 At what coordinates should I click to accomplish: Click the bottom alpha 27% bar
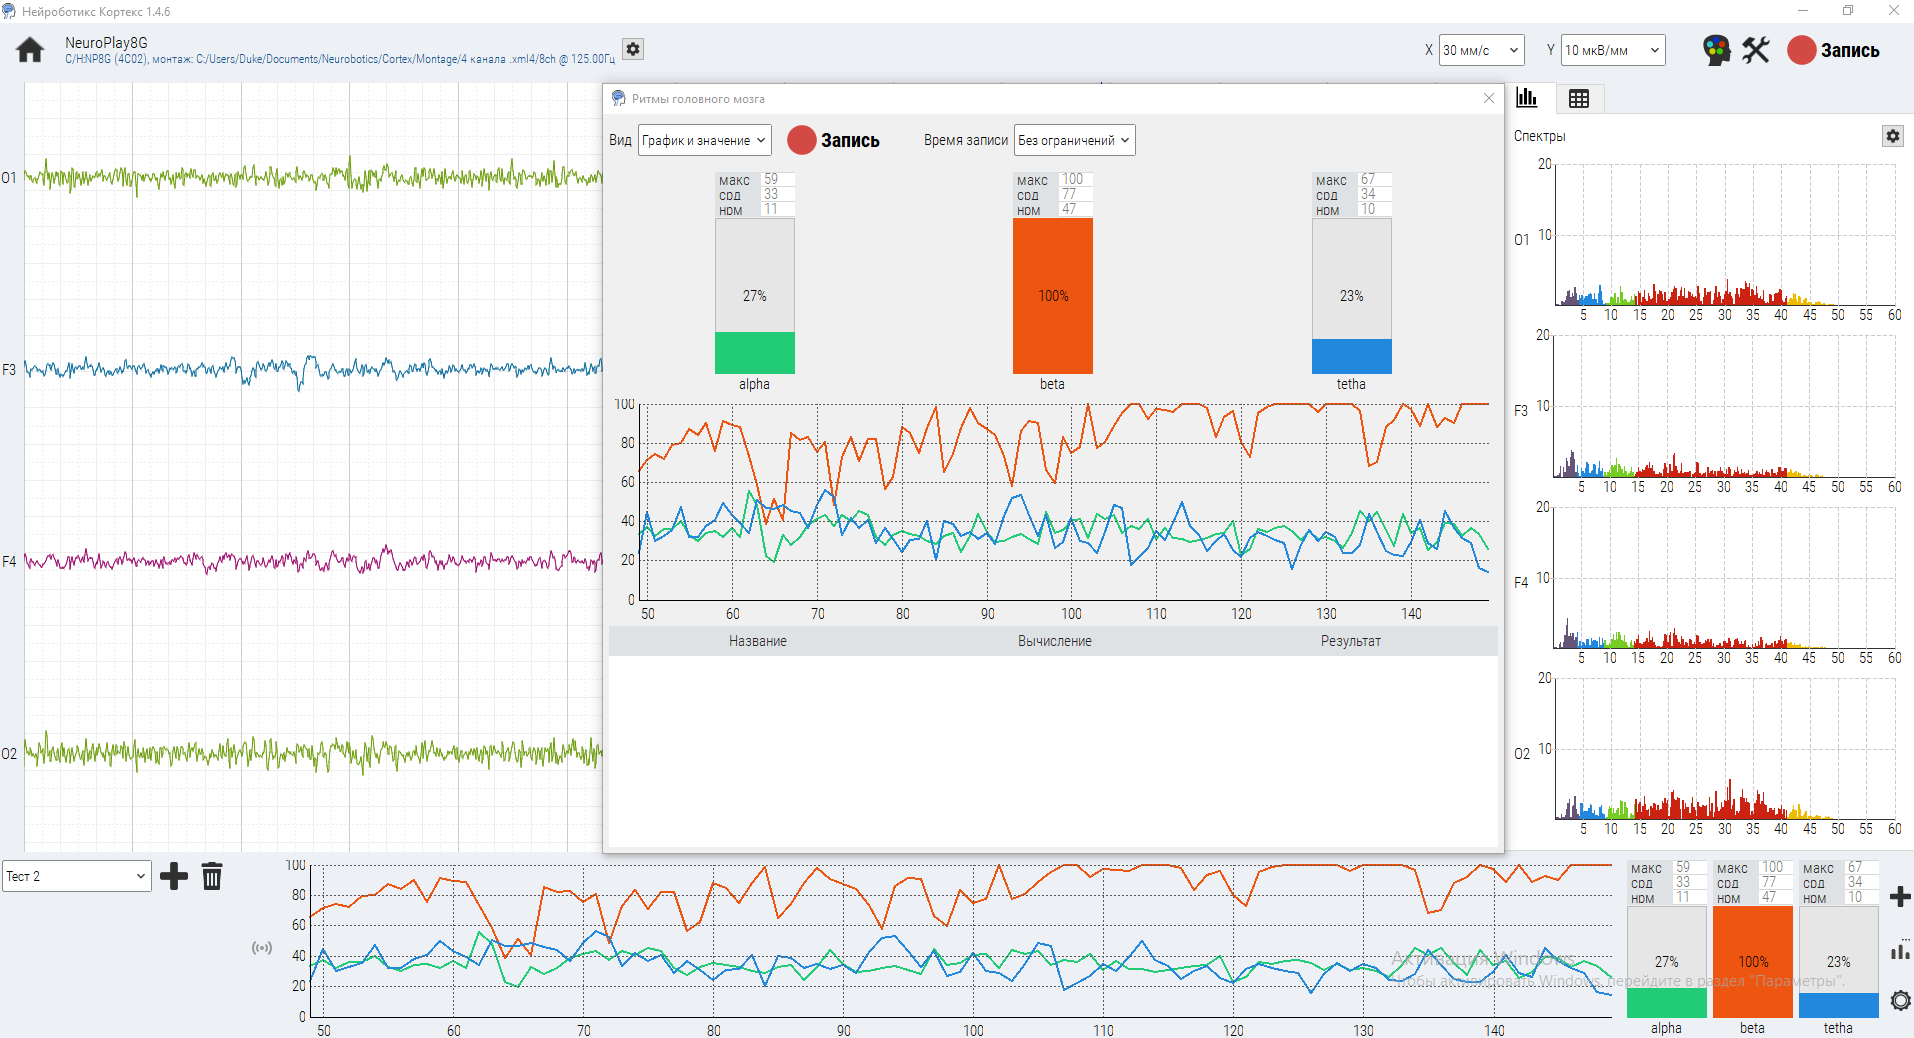(x=1666, y=961)
